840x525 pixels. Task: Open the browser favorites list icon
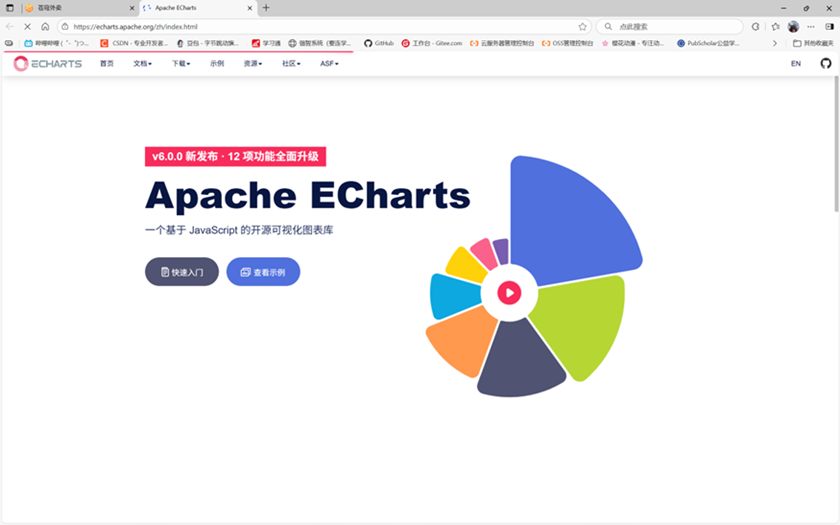[x=775, y=26]
